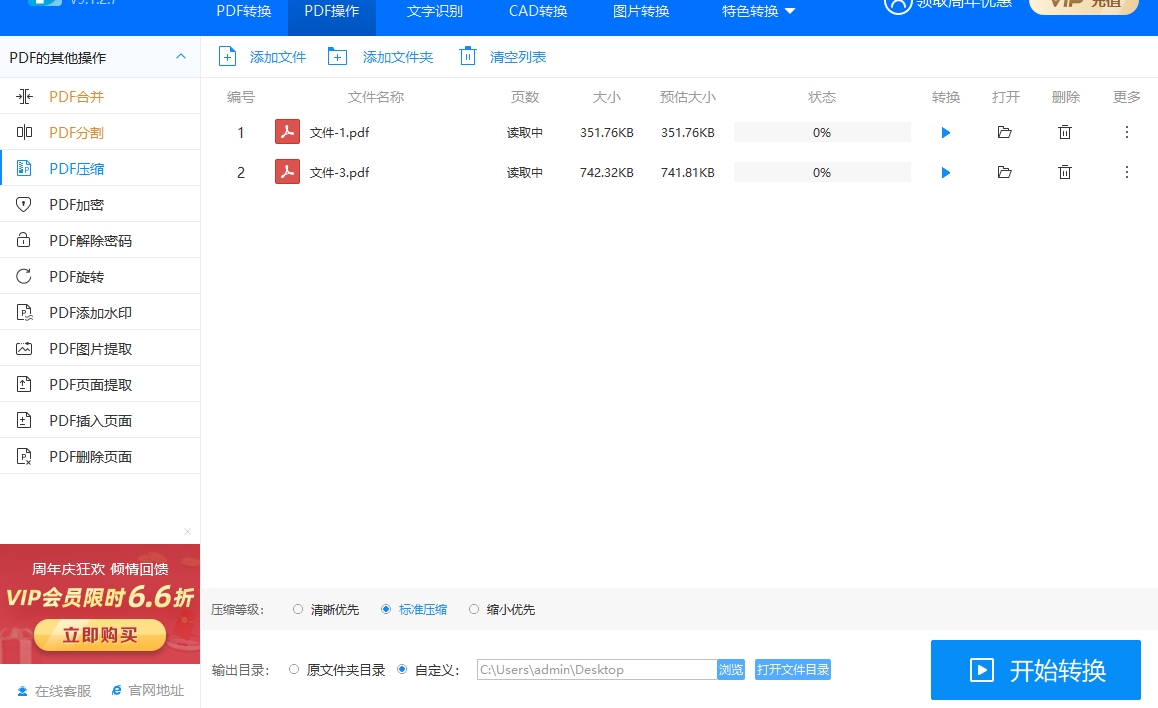Open more options for 文件-3.pdf
Viewport: 1158px width, 708px height.
pyautogui.click(x=1127, y=172)
